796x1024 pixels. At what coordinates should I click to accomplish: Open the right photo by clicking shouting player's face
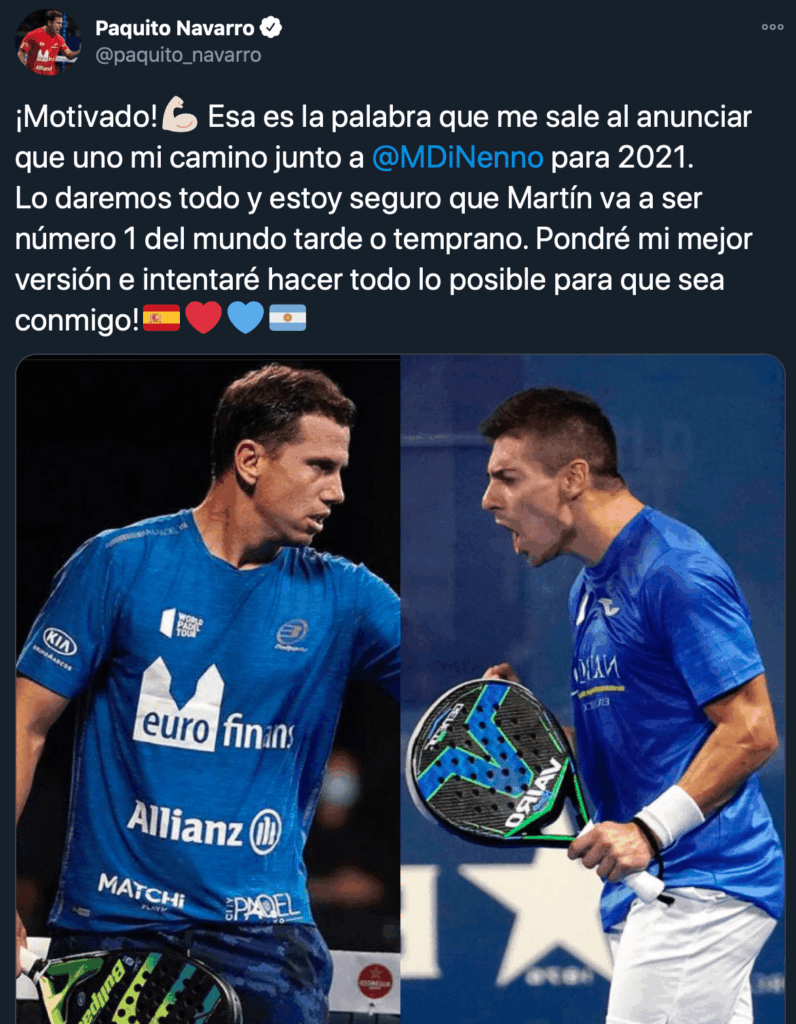coord(529,496)
